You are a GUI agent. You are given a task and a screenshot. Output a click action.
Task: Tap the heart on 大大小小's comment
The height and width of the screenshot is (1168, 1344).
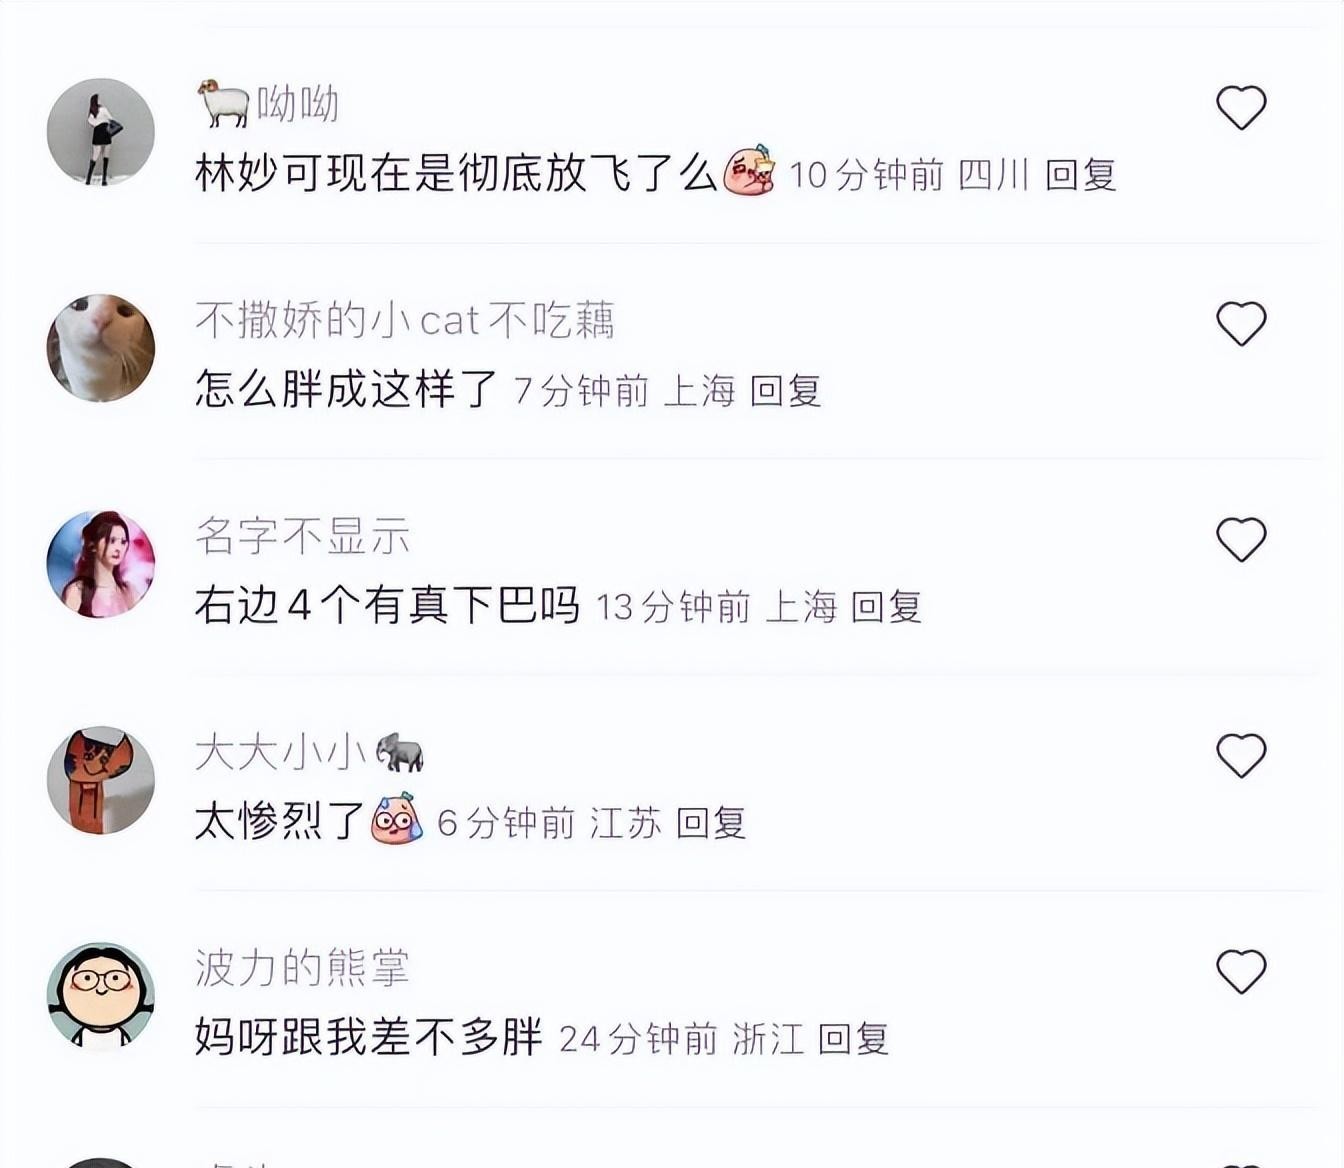[x=1241, y=755]
